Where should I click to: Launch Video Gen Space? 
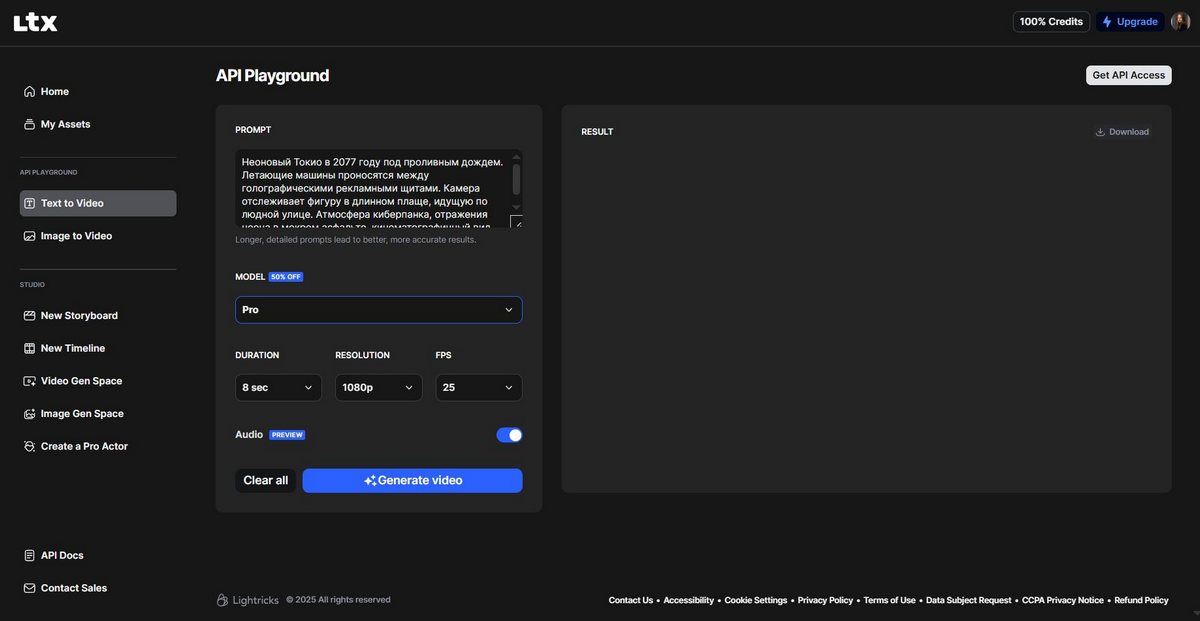pos(29,381)
